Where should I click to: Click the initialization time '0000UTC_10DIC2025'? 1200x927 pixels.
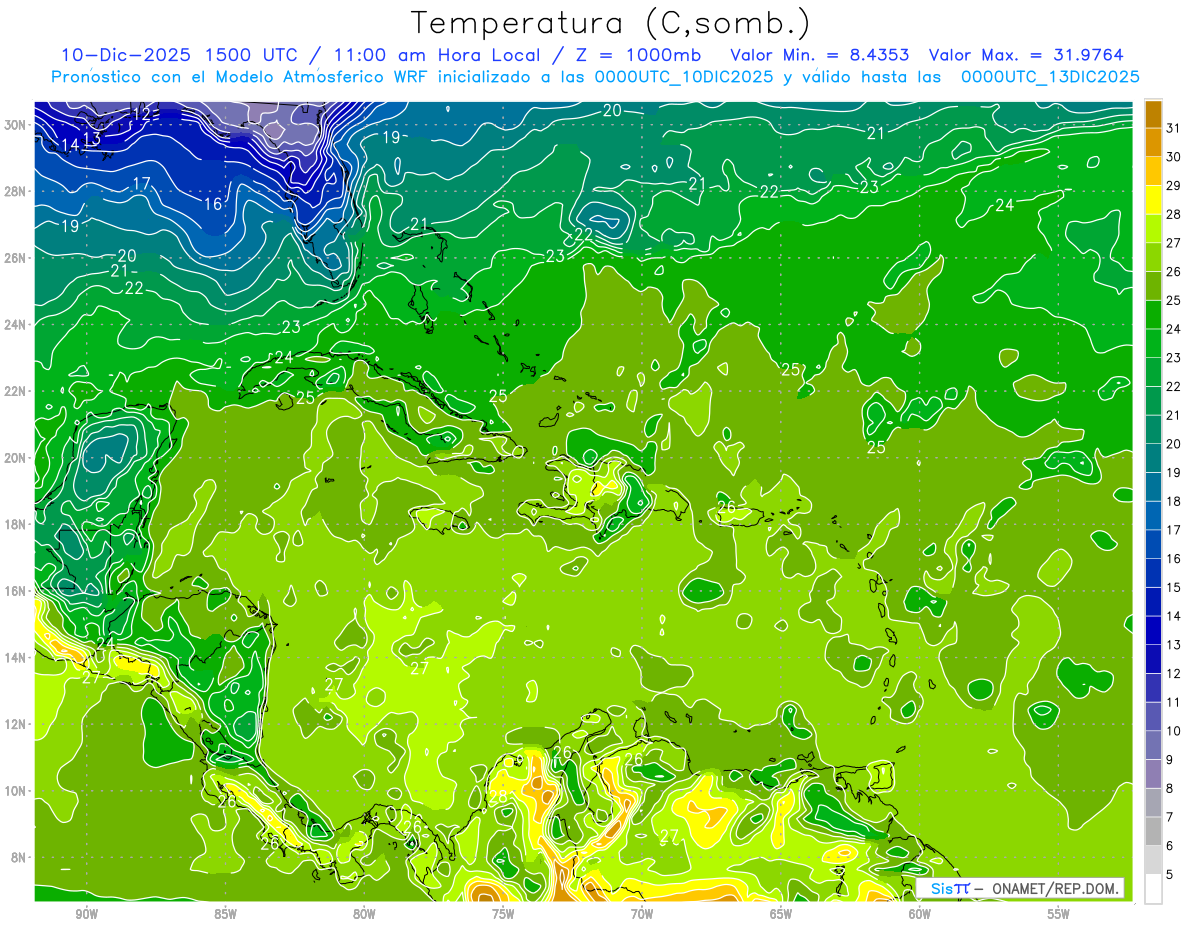tap(683, 77)
